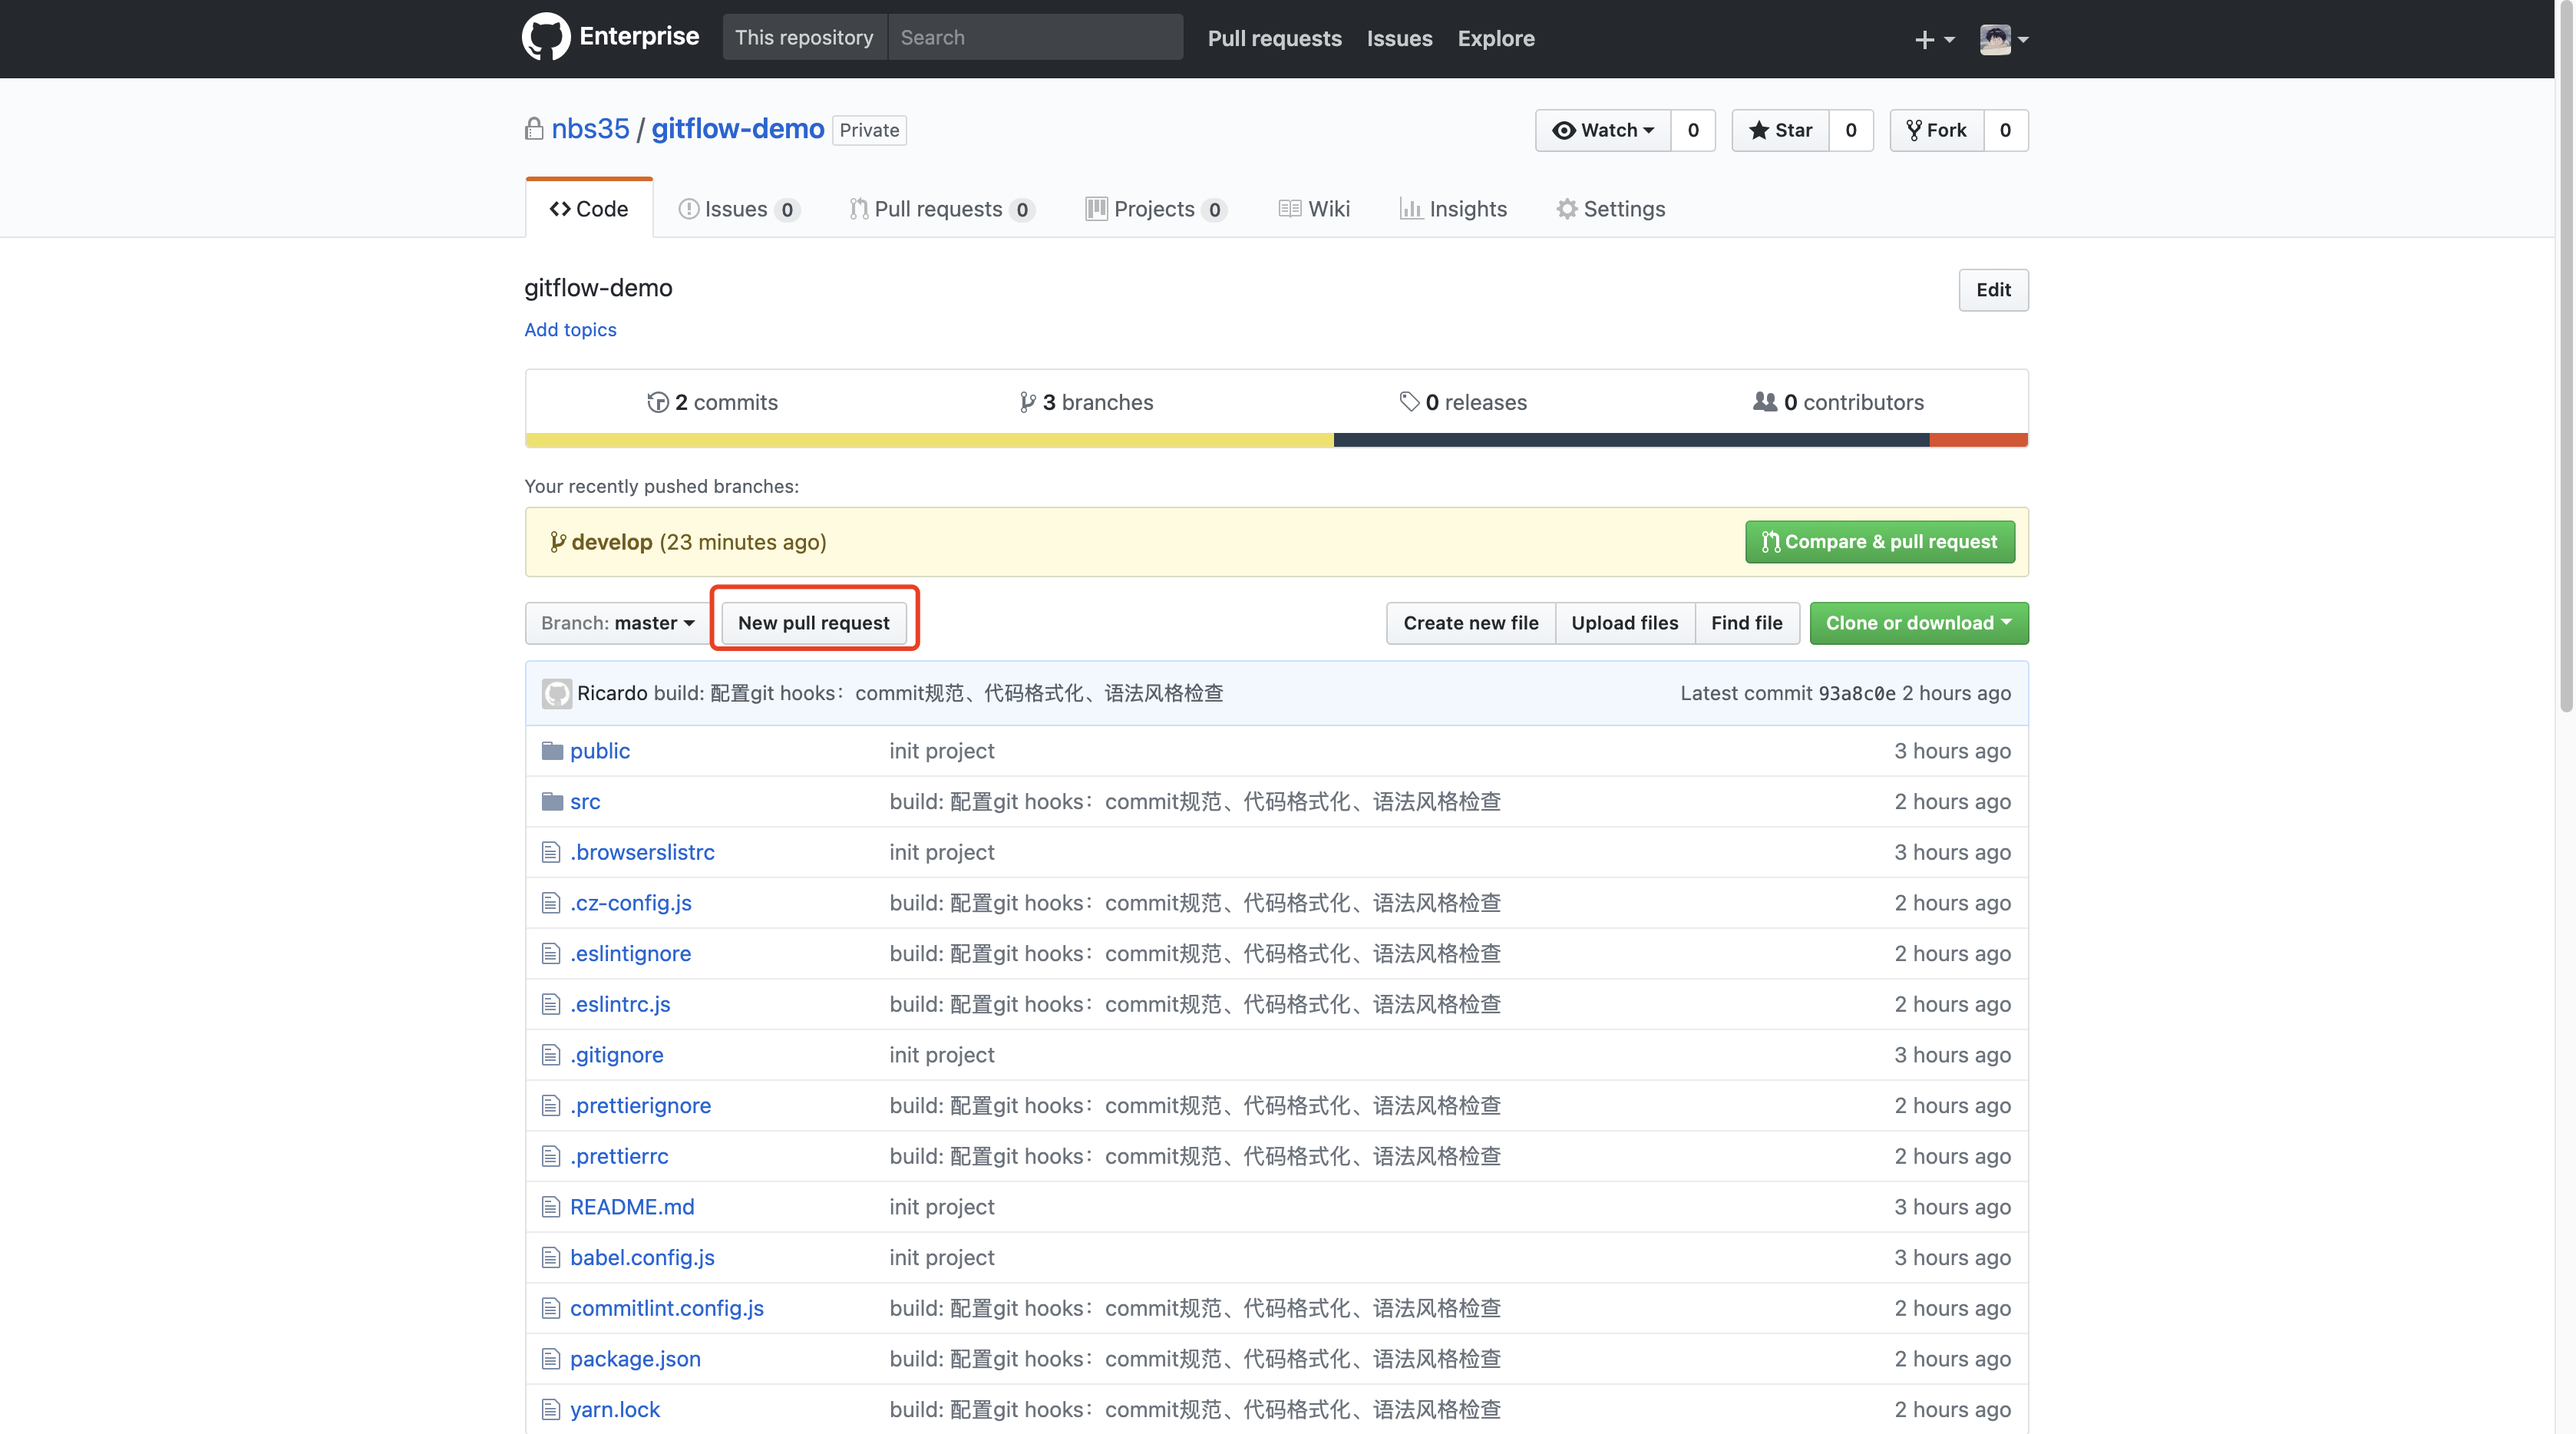Screen dimensions: 2576x1434
Task: Switch to the Code tab
Action: tap(589, 209)
